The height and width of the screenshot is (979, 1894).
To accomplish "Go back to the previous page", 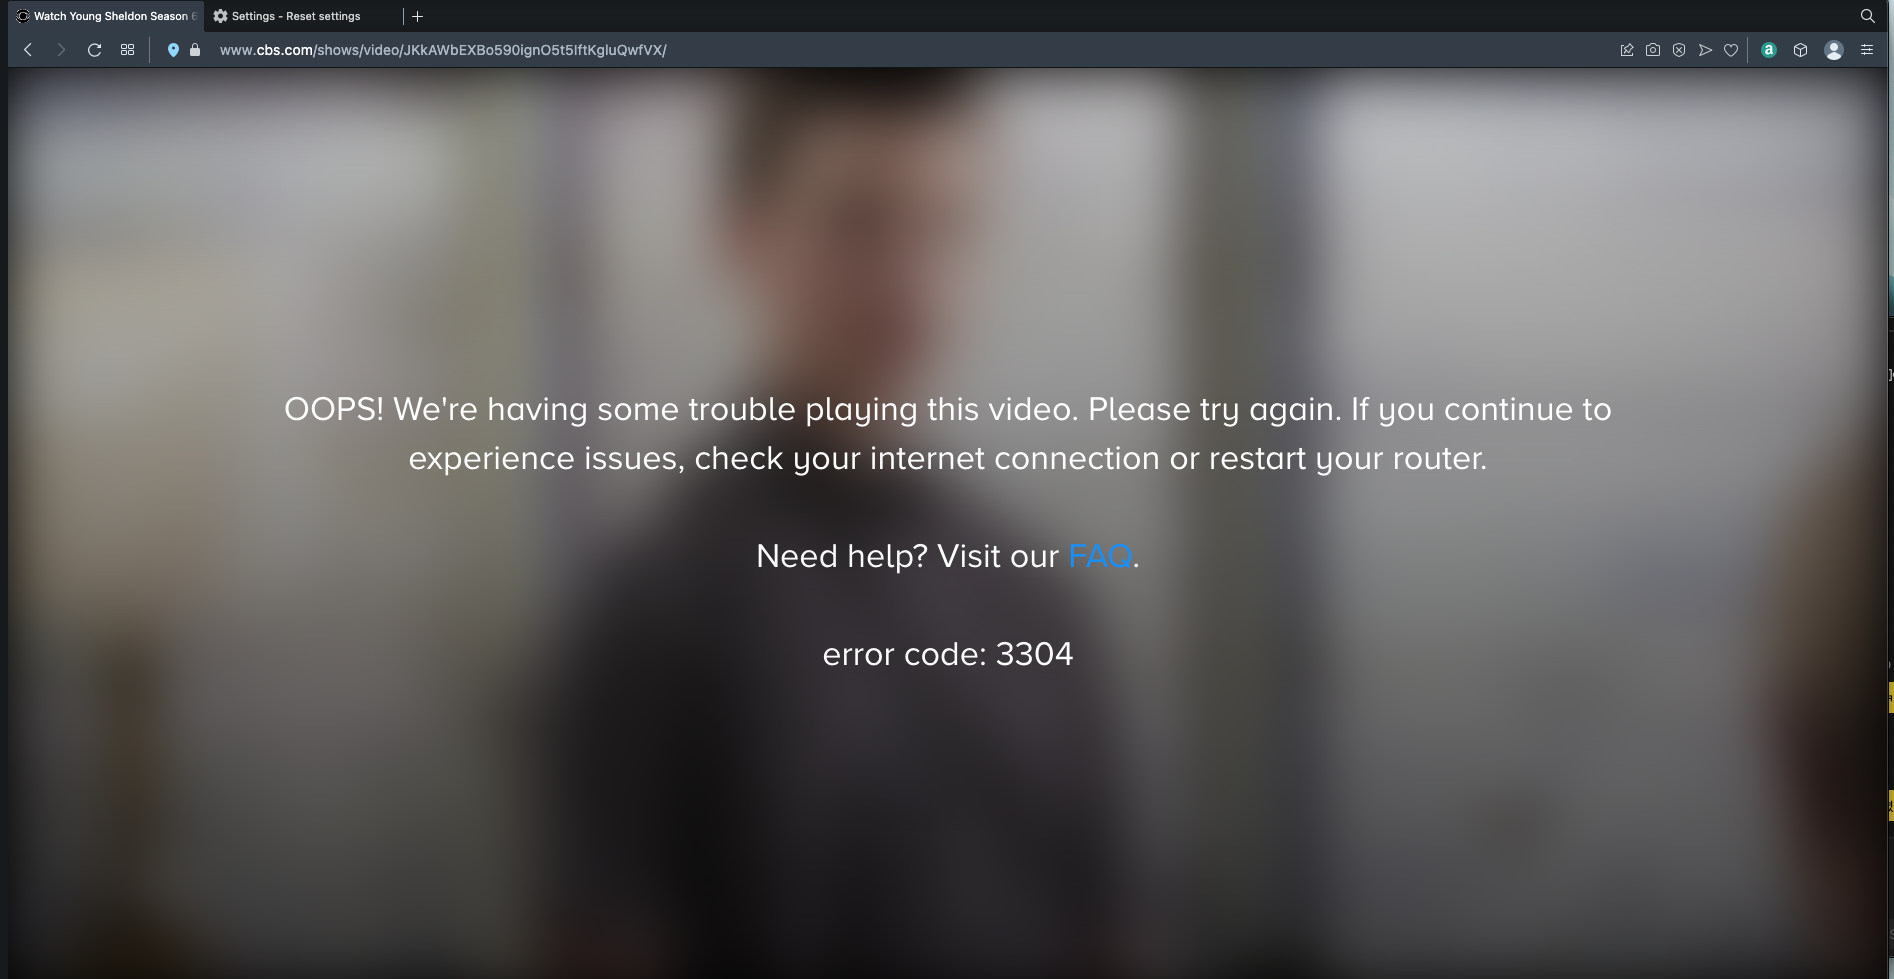I will (x=28, y=50).
